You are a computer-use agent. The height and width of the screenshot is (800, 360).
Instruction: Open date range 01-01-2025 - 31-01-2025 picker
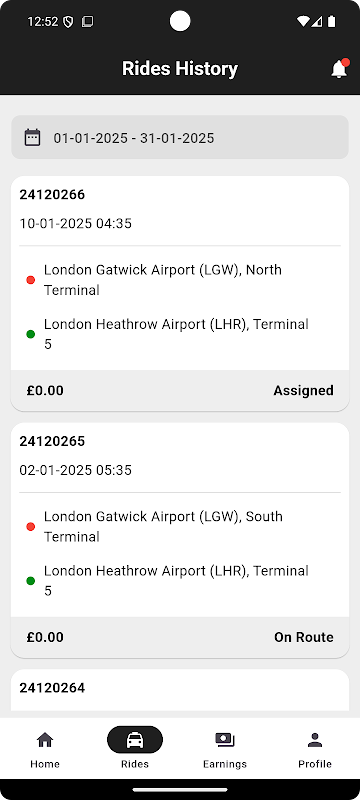click(x=180, y=138)
